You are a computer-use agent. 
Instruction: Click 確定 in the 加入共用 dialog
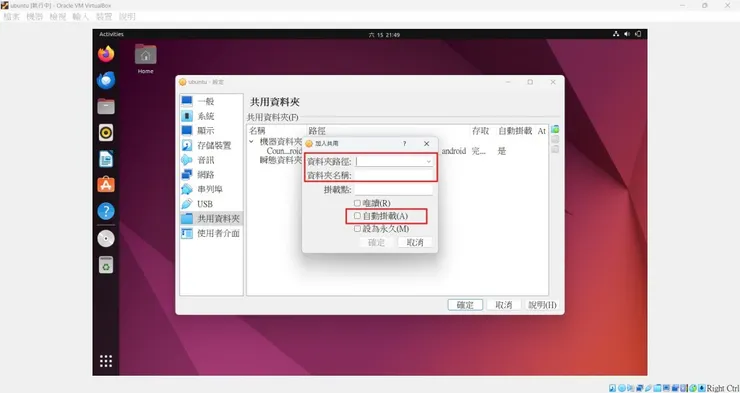click(376, 242)
